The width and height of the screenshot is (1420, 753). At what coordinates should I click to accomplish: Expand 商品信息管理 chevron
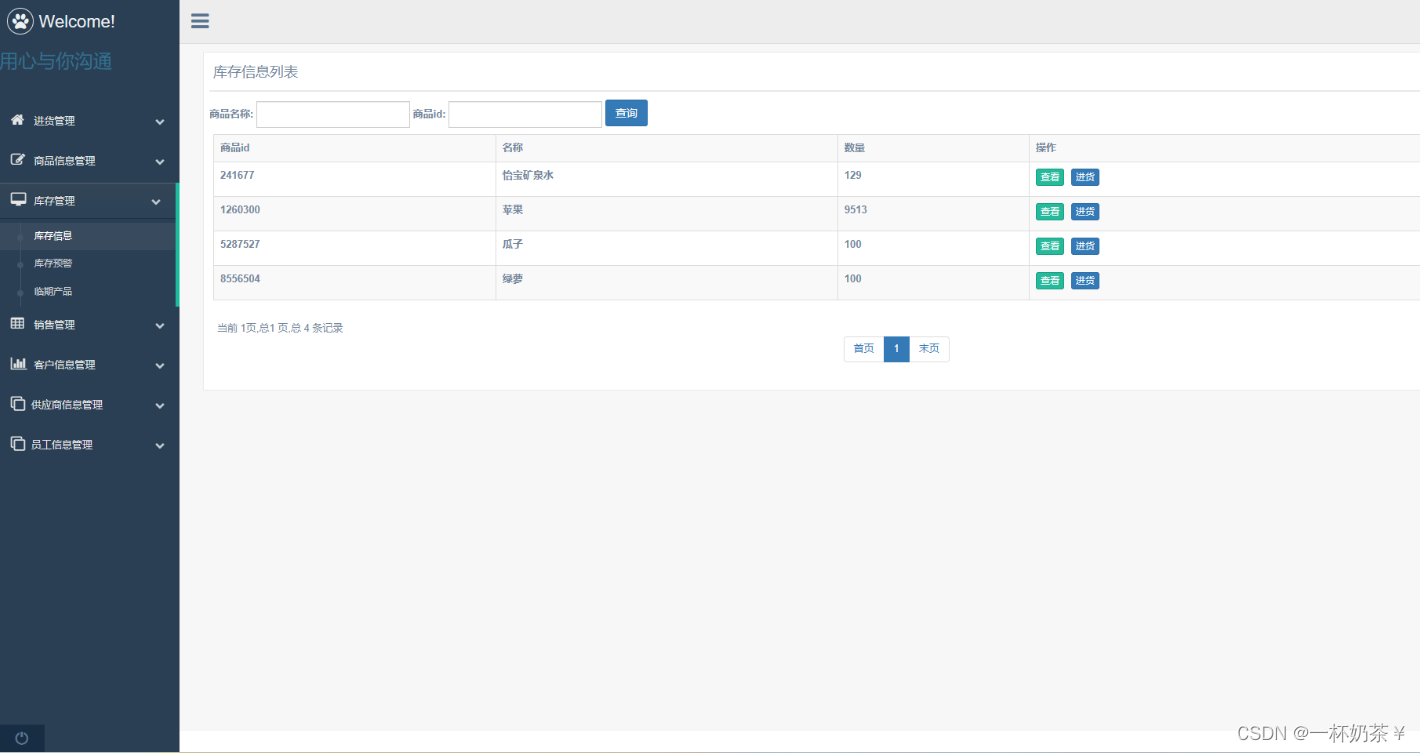[x=160, y=162]
